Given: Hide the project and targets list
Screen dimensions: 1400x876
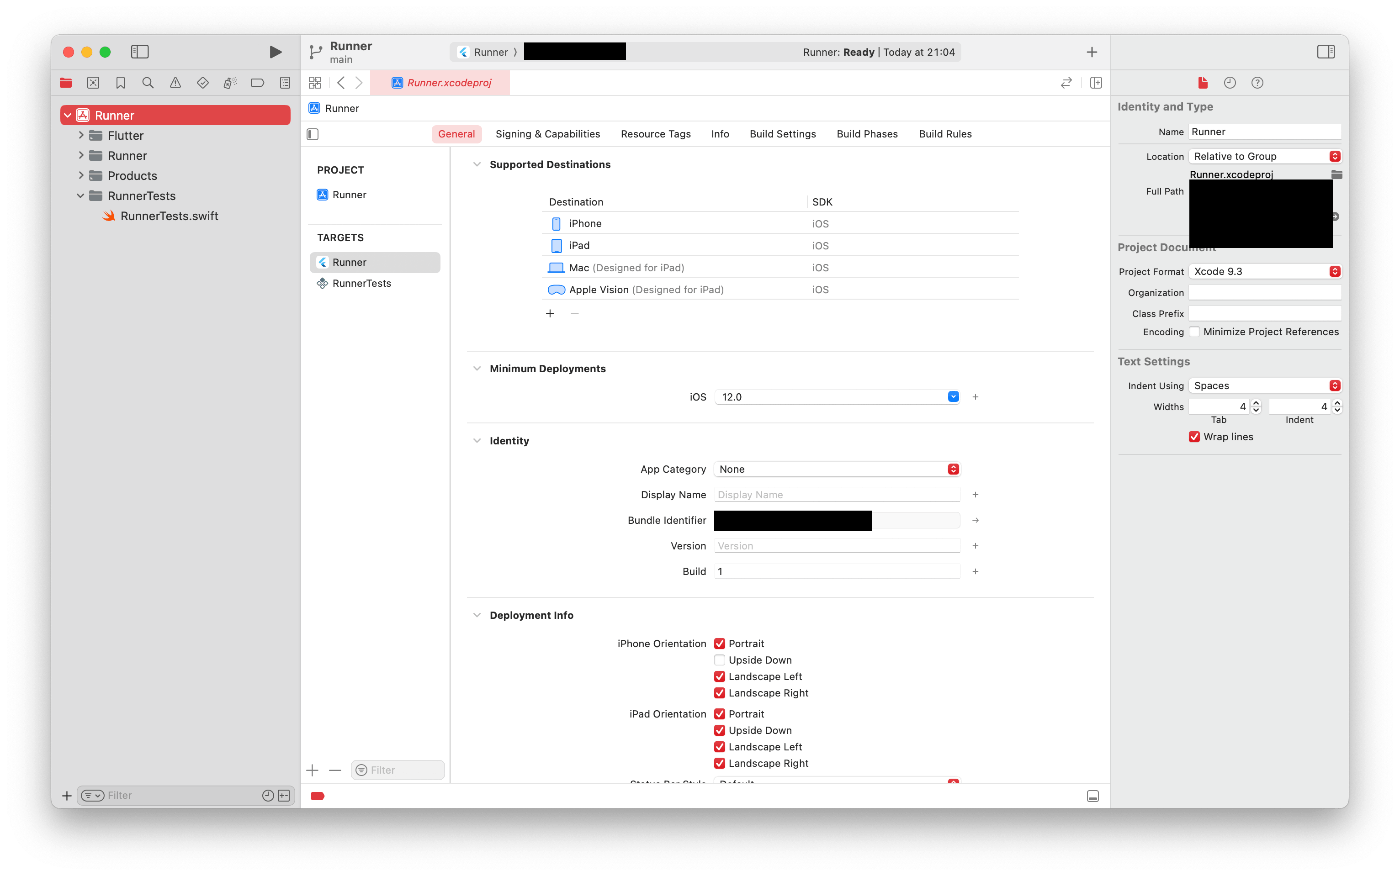Looking at the screenshot, I should pyautogui.click(x=313, y=134).
